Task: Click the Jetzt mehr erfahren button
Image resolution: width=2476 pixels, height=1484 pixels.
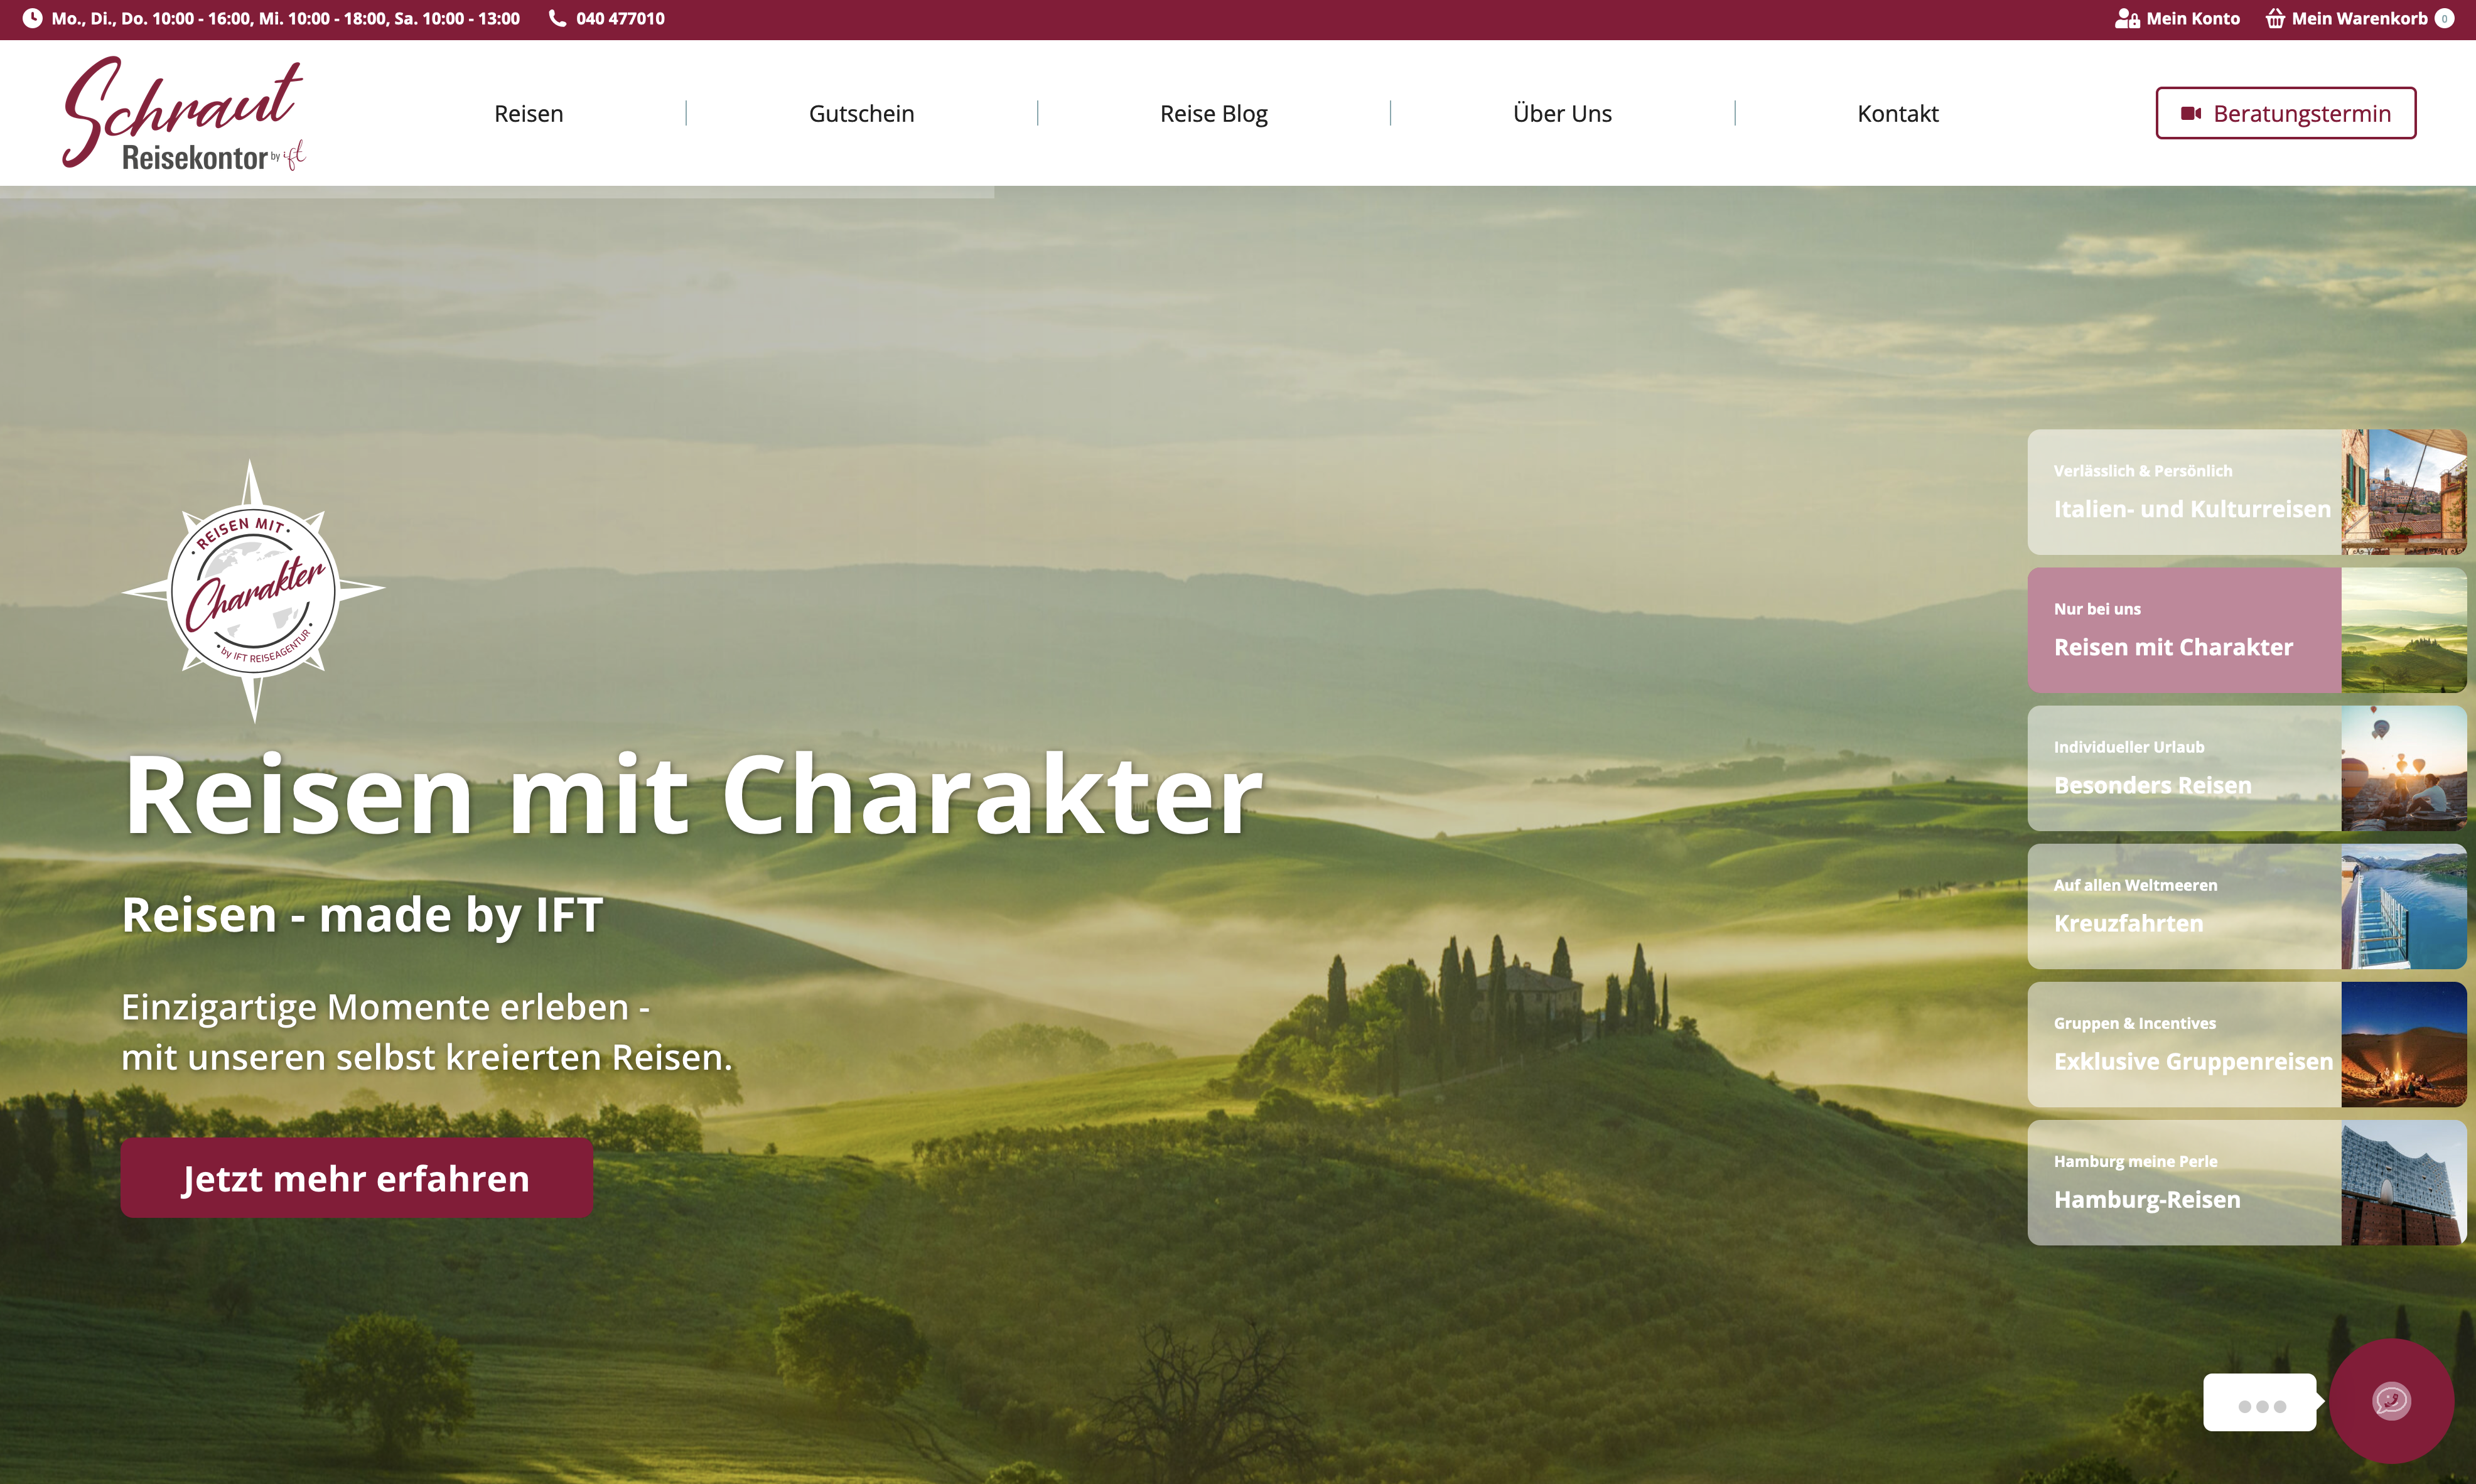Action: (357, 1178)
